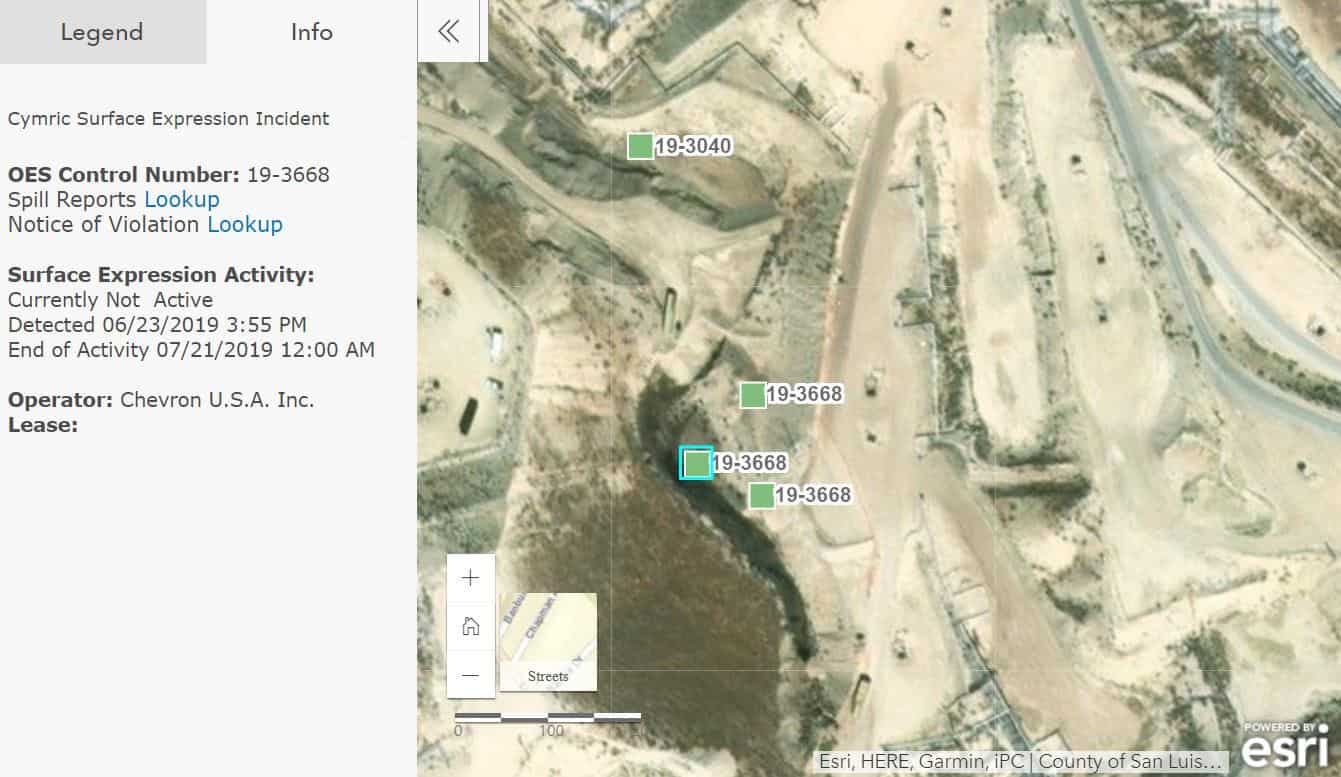This screenshot has height=777, width=1341.
Task: Collapse the side panel with the double chevron
Action: pos(449,31)
